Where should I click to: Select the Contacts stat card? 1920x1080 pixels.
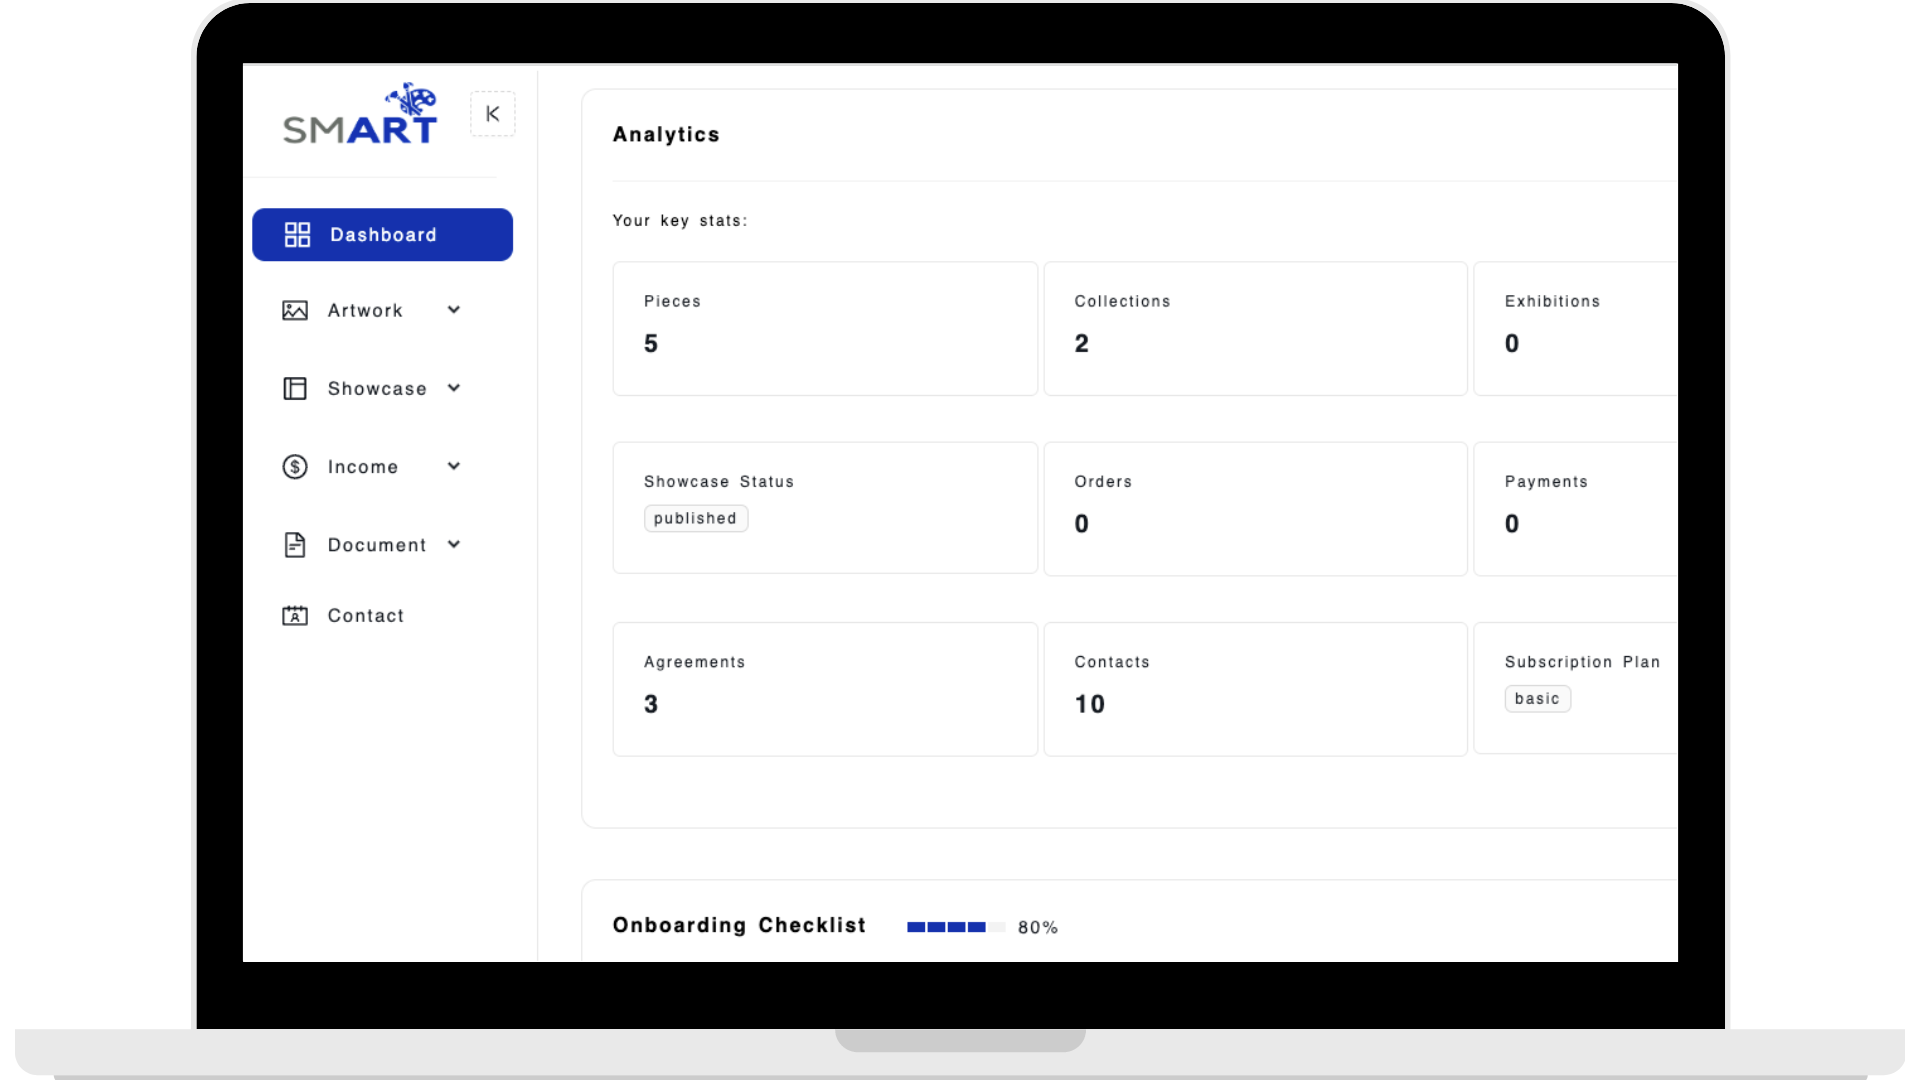point(1255,689)
